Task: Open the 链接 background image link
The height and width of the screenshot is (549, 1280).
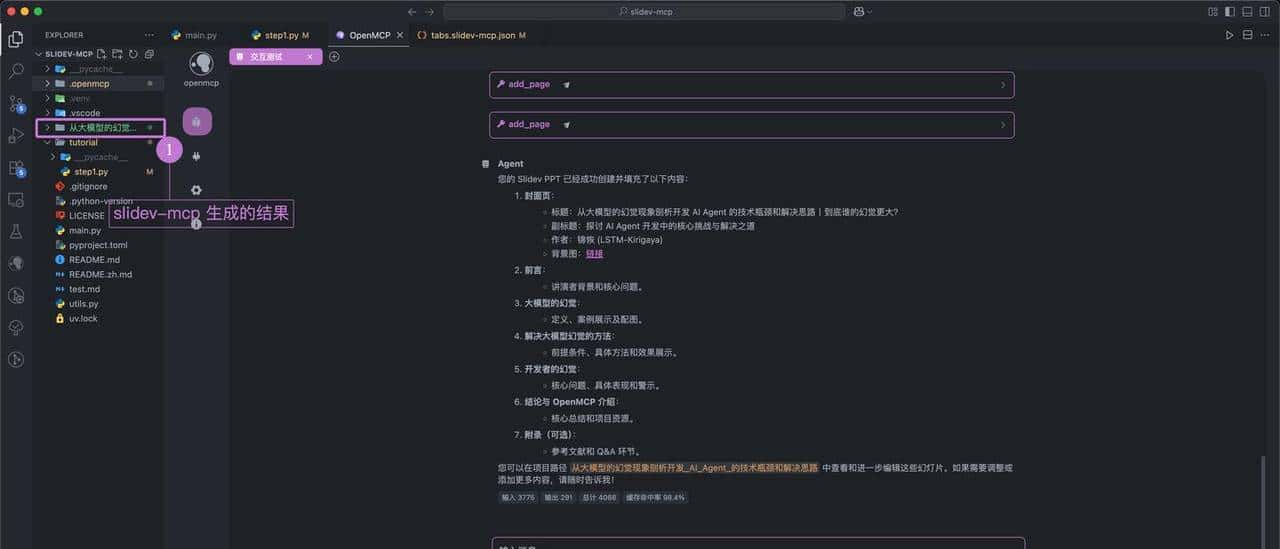Action: pos(594,254)
